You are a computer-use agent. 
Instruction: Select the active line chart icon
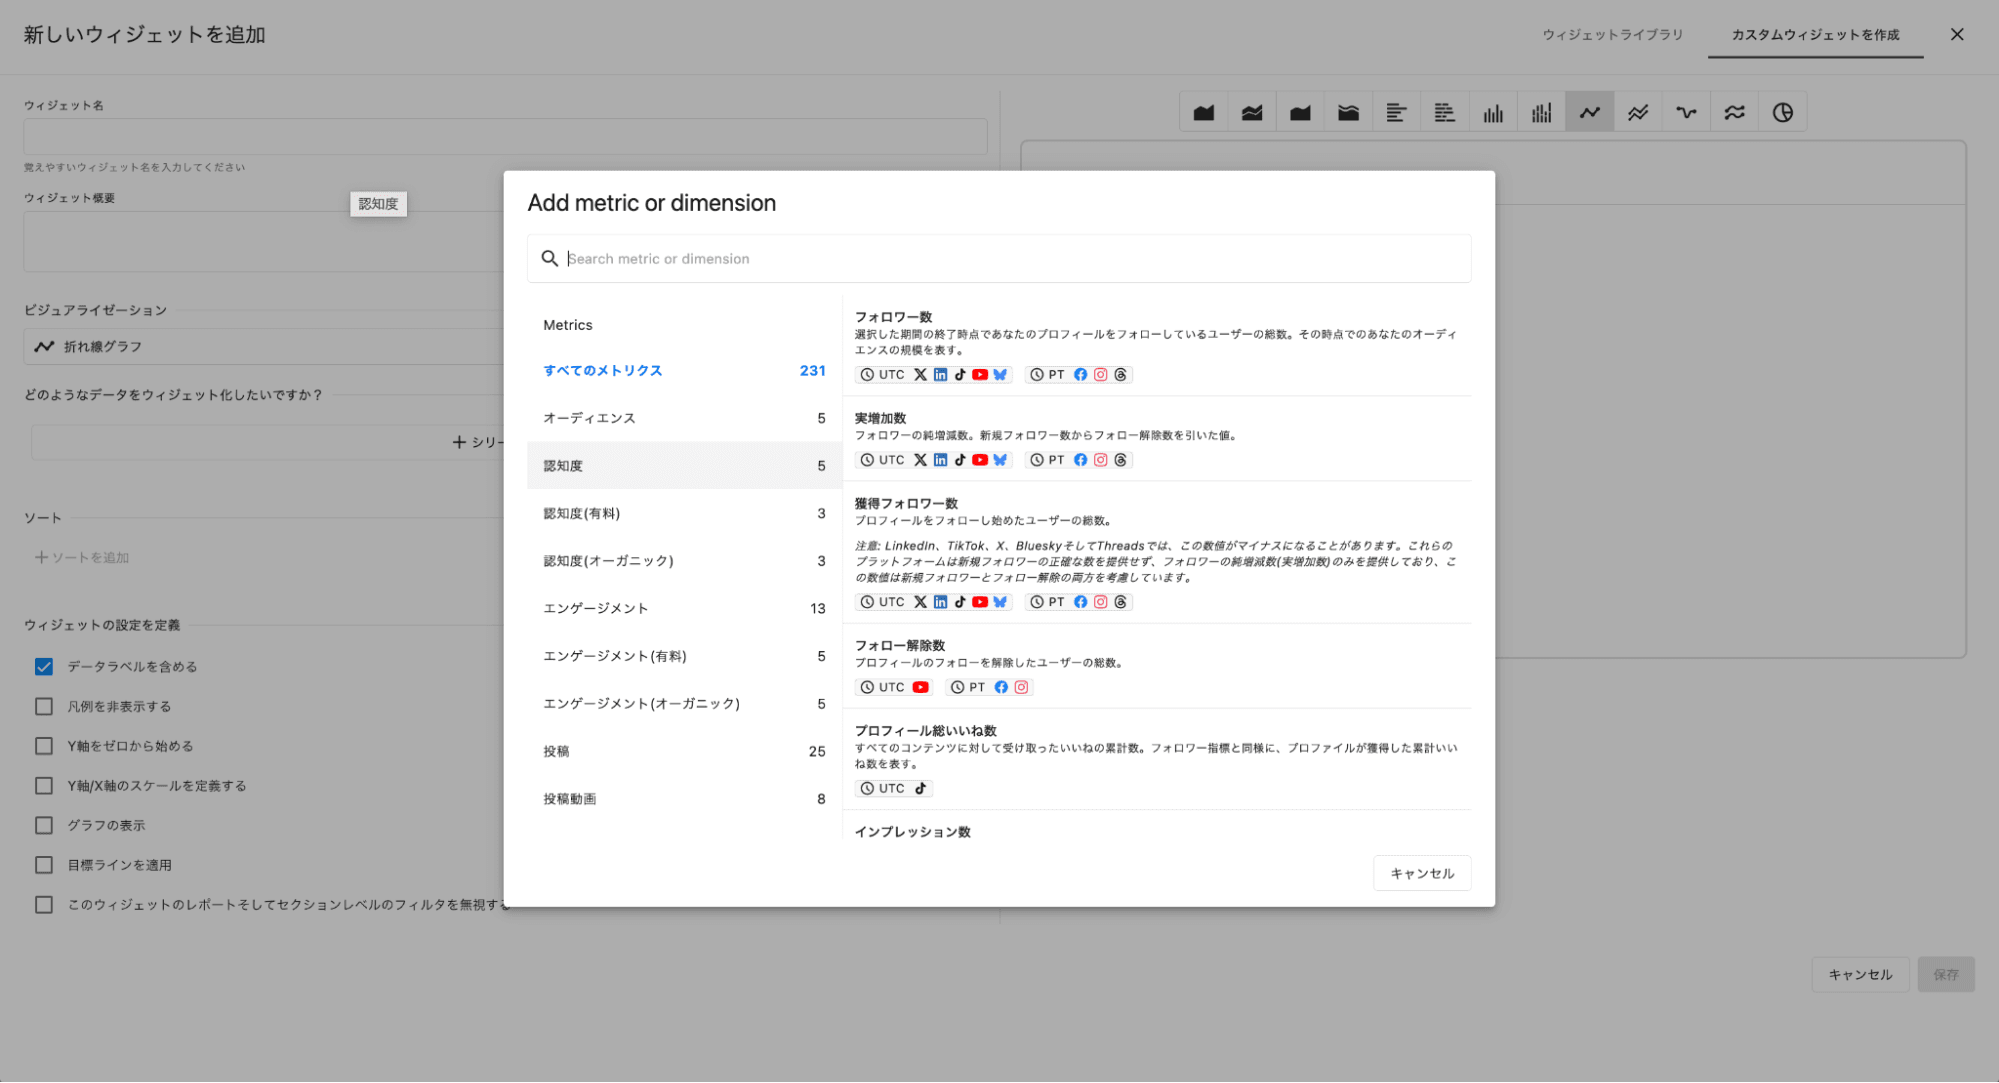tap(1590, 113)
